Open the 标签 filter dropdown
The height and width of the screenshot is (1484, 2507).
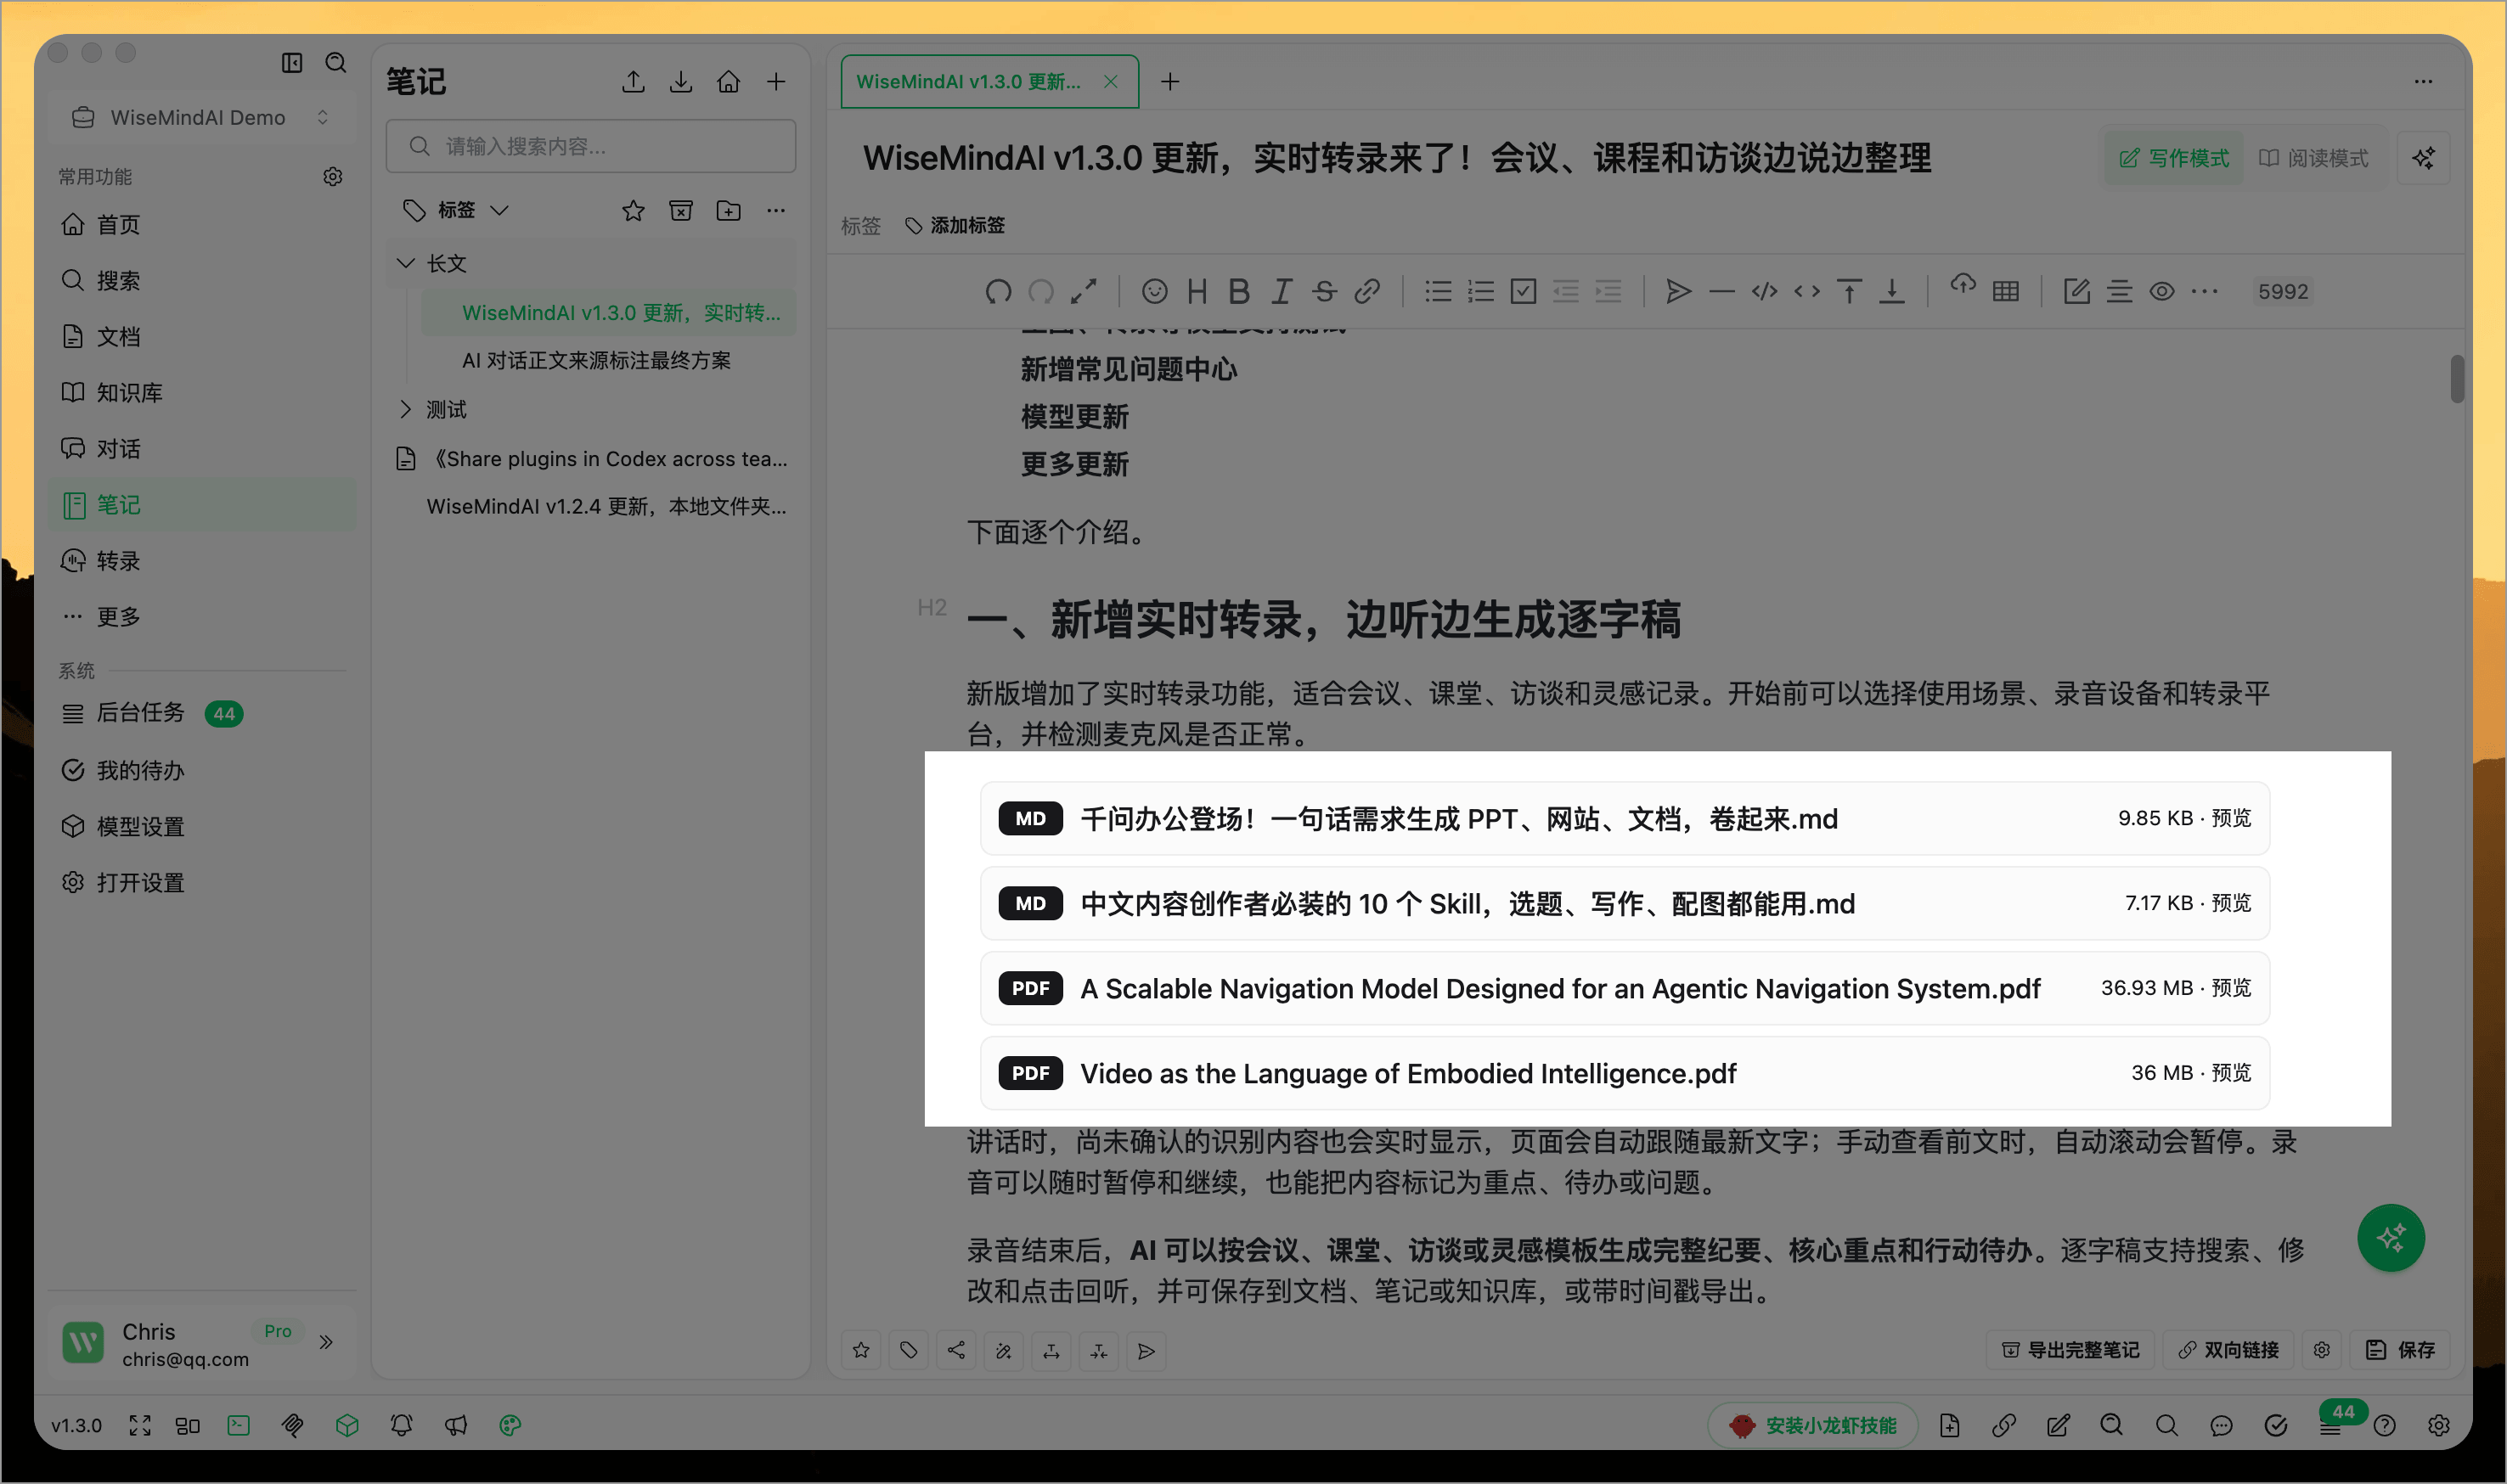click(457, 210)
